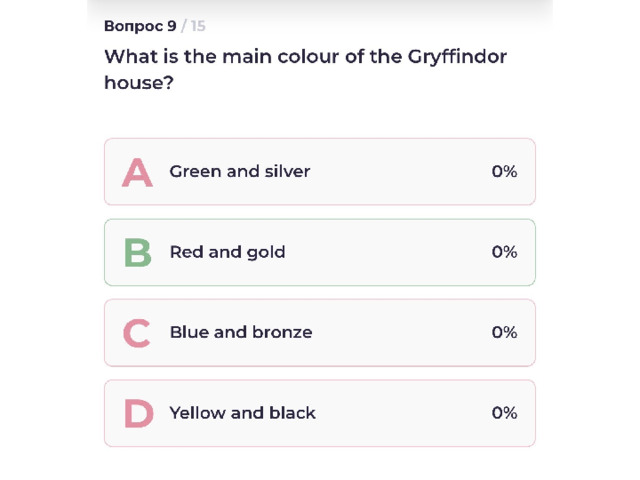Image resolution: width=640 pixels, height=480 pixels.
Task: Click percentage value of option D
Action: tap(504, 413)
